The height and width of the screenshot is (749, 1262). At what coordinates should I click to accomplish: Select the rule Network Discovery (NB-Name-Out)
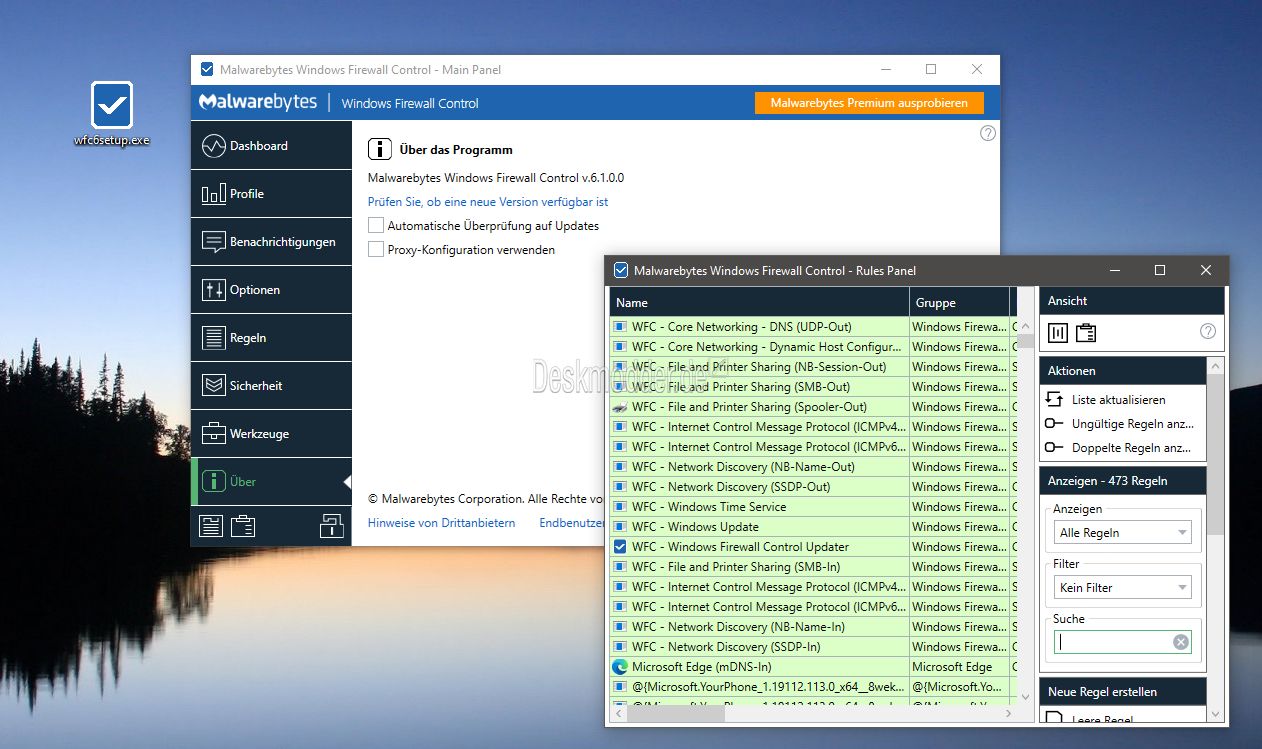point(759,467)
